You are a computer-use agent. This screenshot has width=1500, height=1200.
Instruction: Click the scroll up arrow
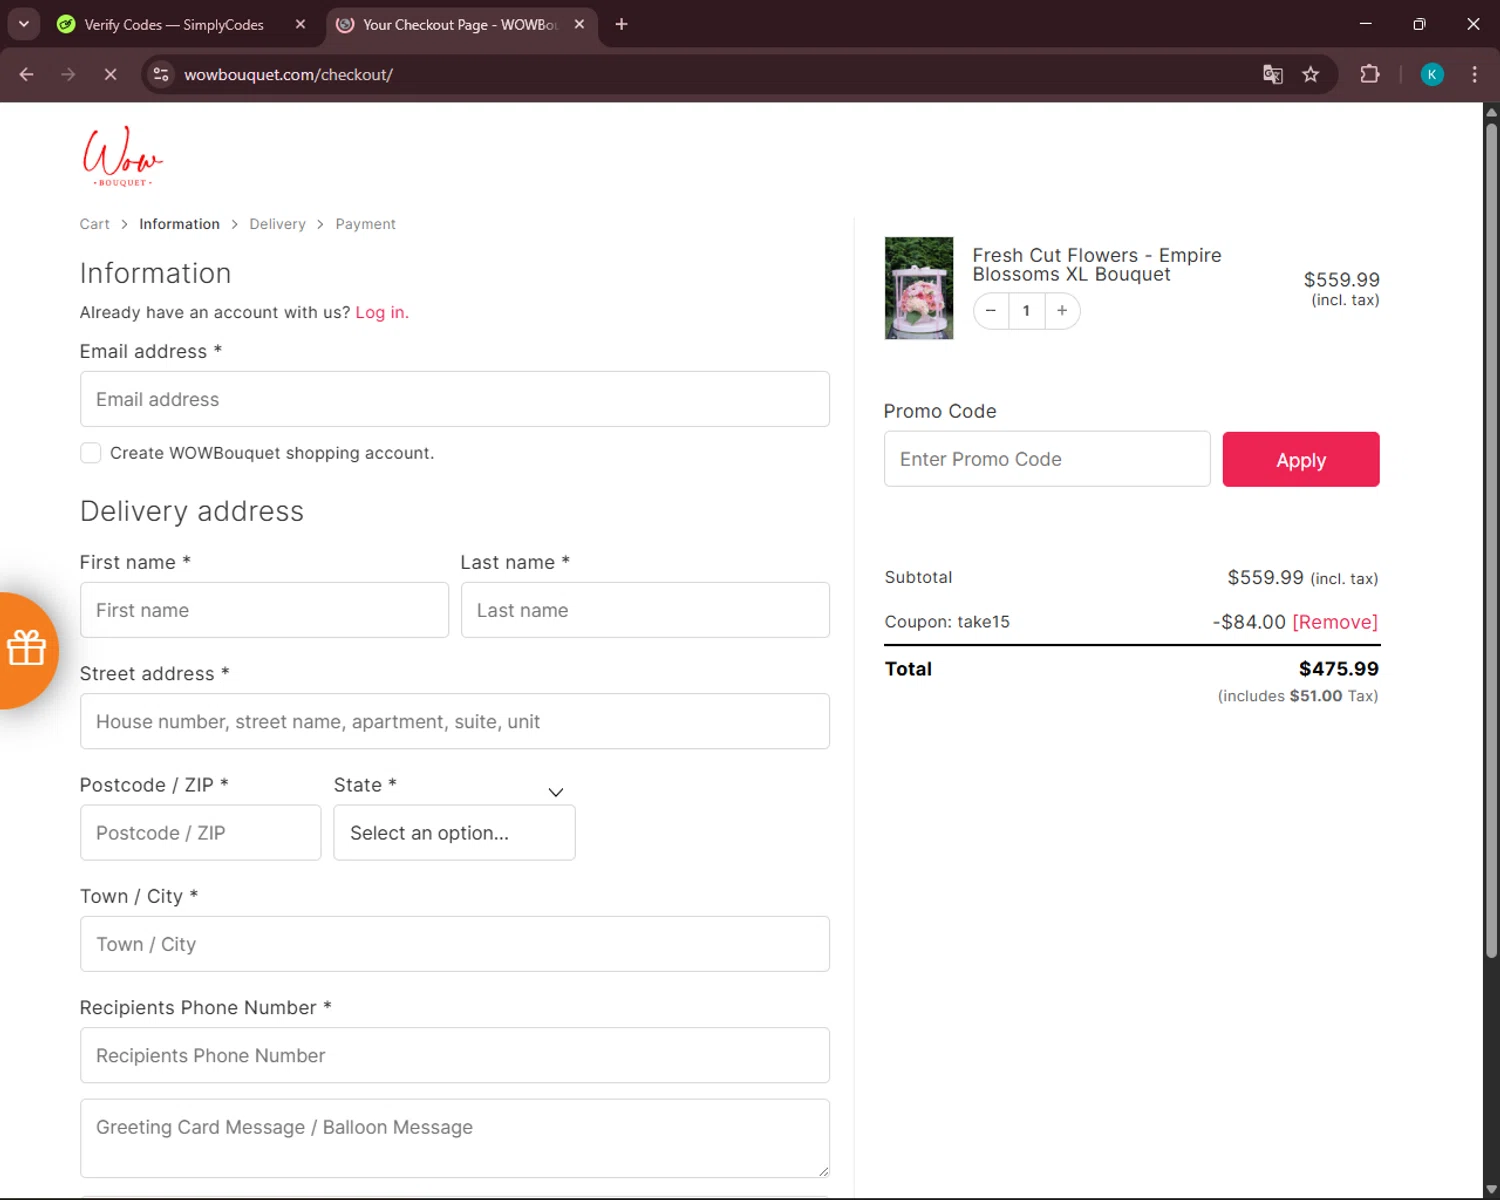(x=1491, y=111)
